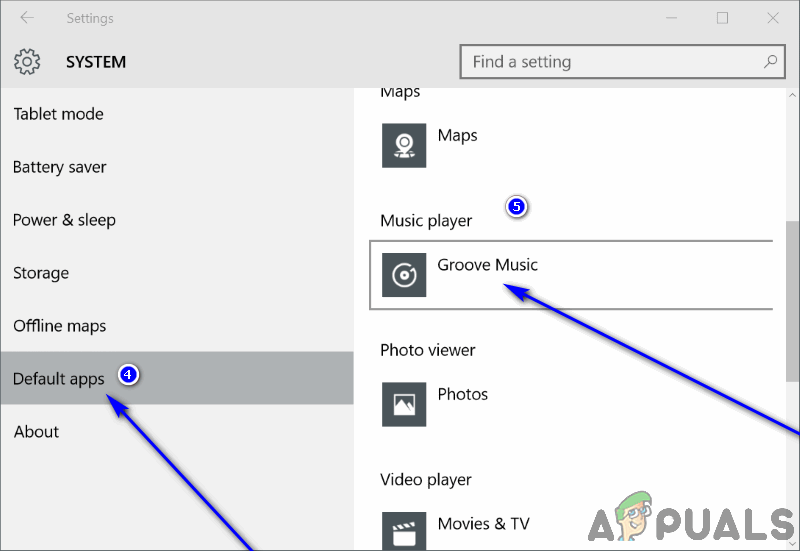Open Power & sleep settings
Viewport: 800px width, 551px height.
[x=64, y=220]
